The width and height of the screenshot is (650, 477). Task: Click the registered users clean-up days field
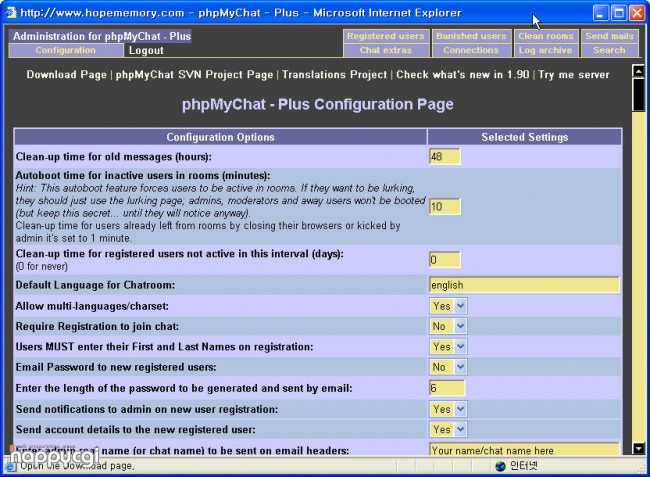coord(444,260)
